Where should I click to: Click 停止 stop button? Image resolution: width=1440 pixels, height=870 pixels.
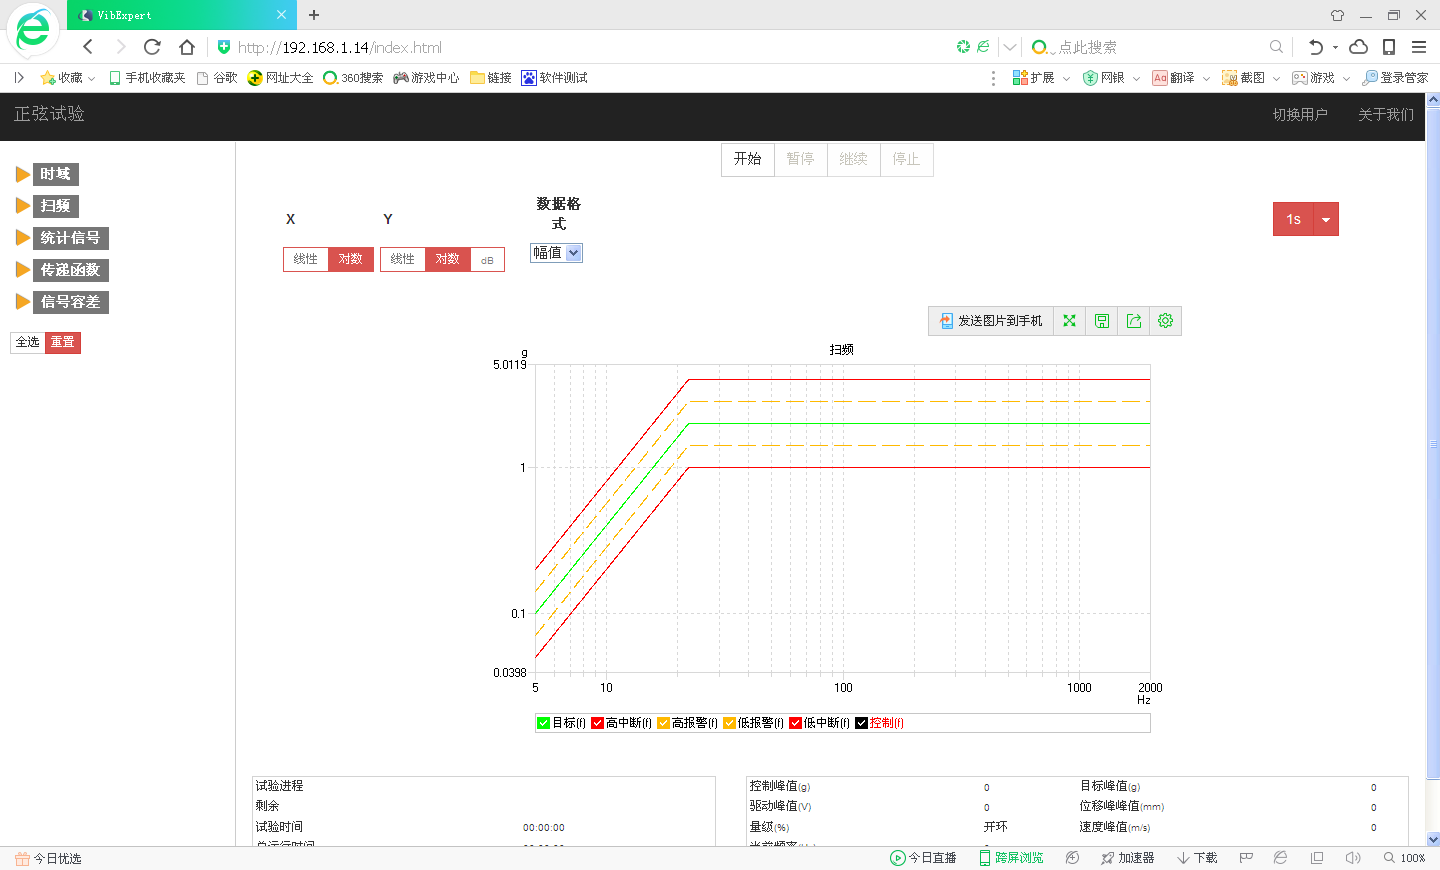coord(907,159)
